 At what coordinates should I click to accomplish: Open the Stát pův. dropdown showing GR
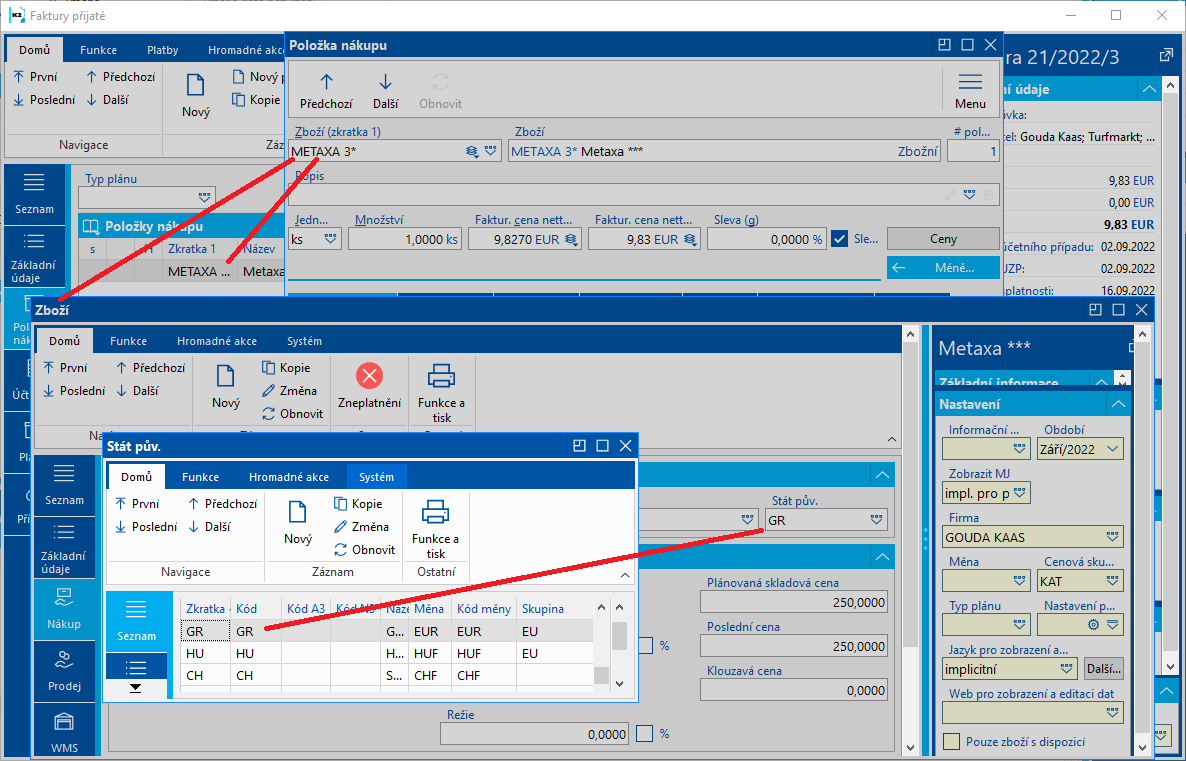tap(876, 520)
